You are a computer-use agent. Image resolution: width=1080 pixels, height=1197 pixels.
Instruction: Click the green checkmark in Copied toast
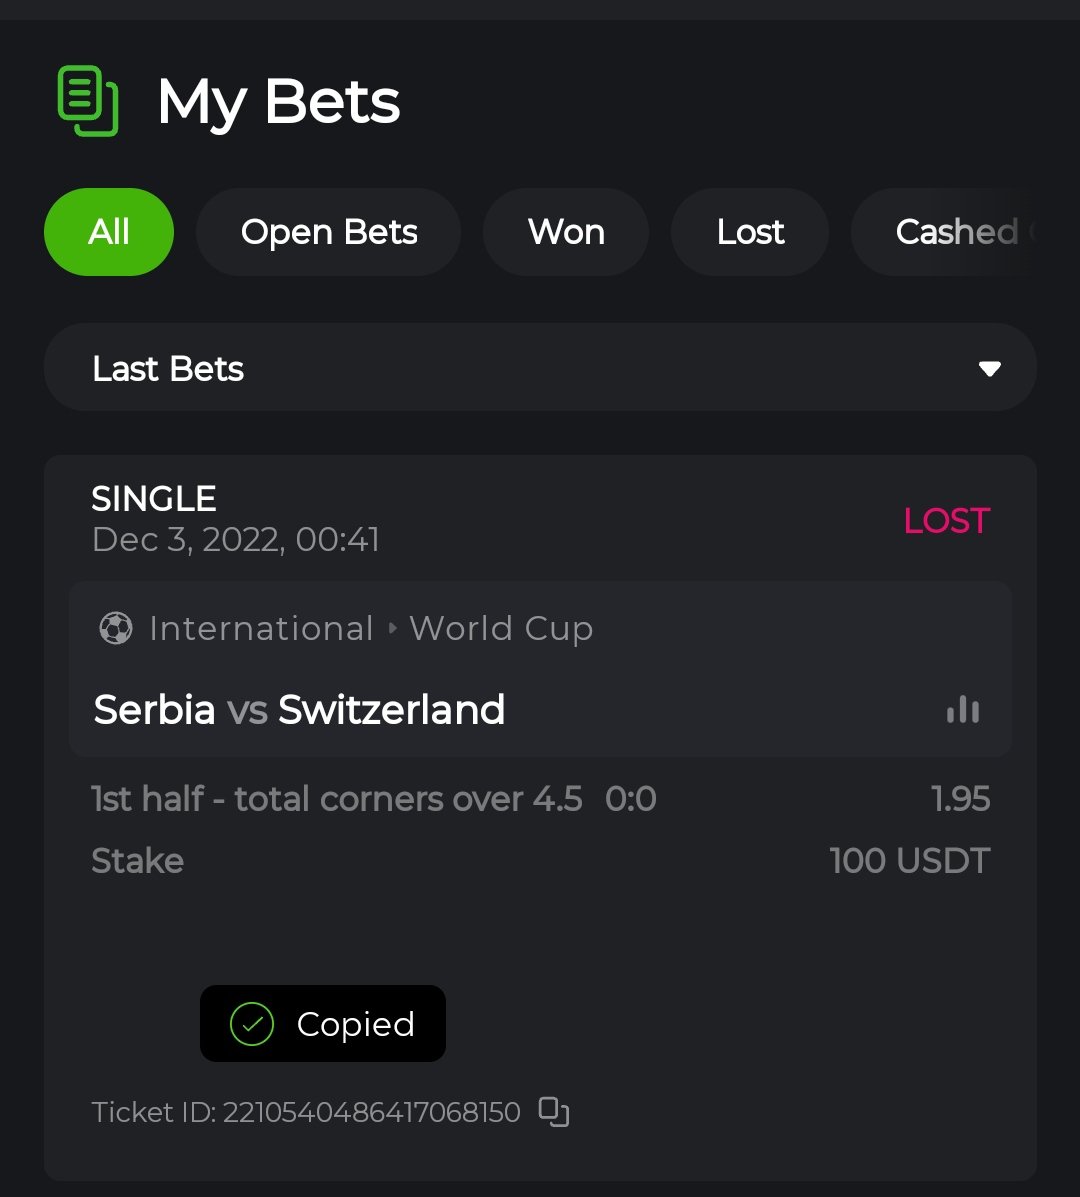[251, 1024]
